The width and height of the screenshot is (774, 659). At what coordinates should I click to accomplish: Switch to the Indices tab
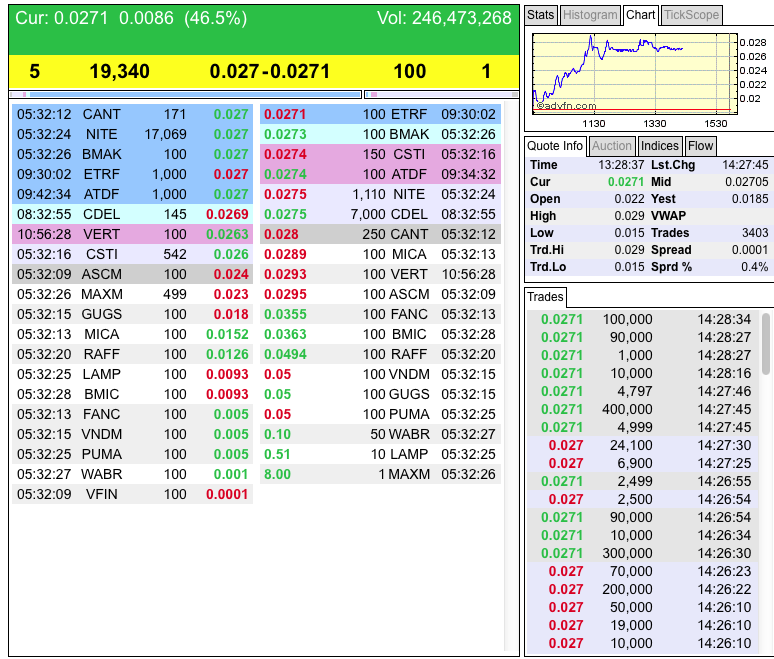(x=659, y=146)
